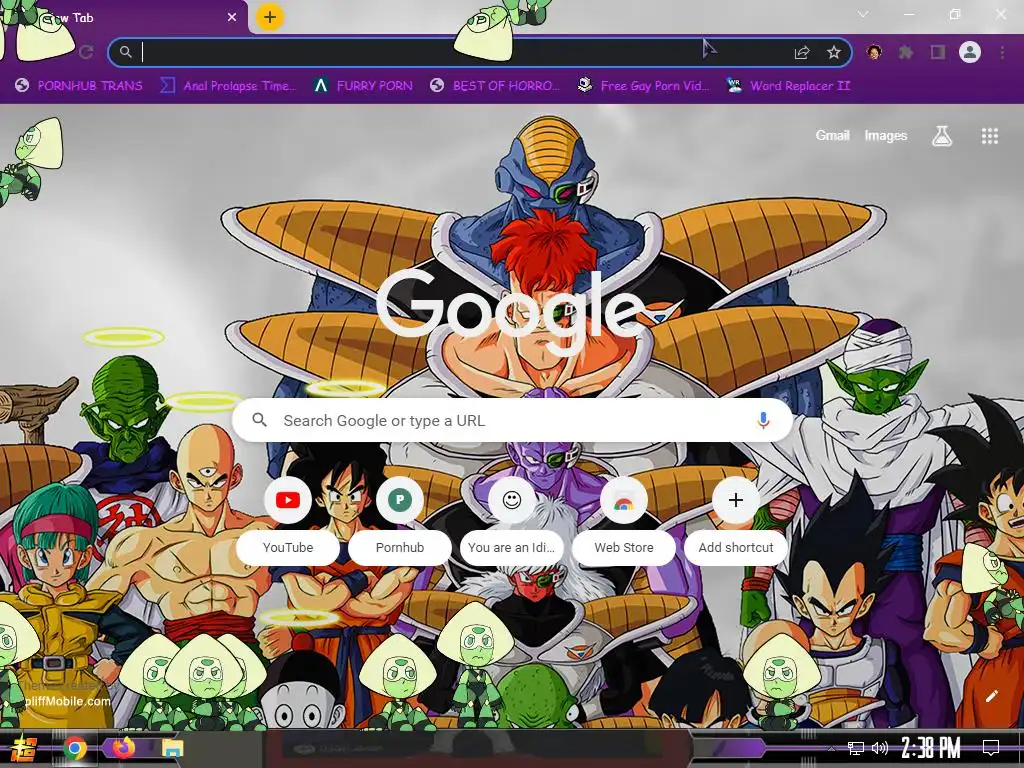1024x768 pixels.
Task: Show hidden system tray icons
Action: [831, 749]
